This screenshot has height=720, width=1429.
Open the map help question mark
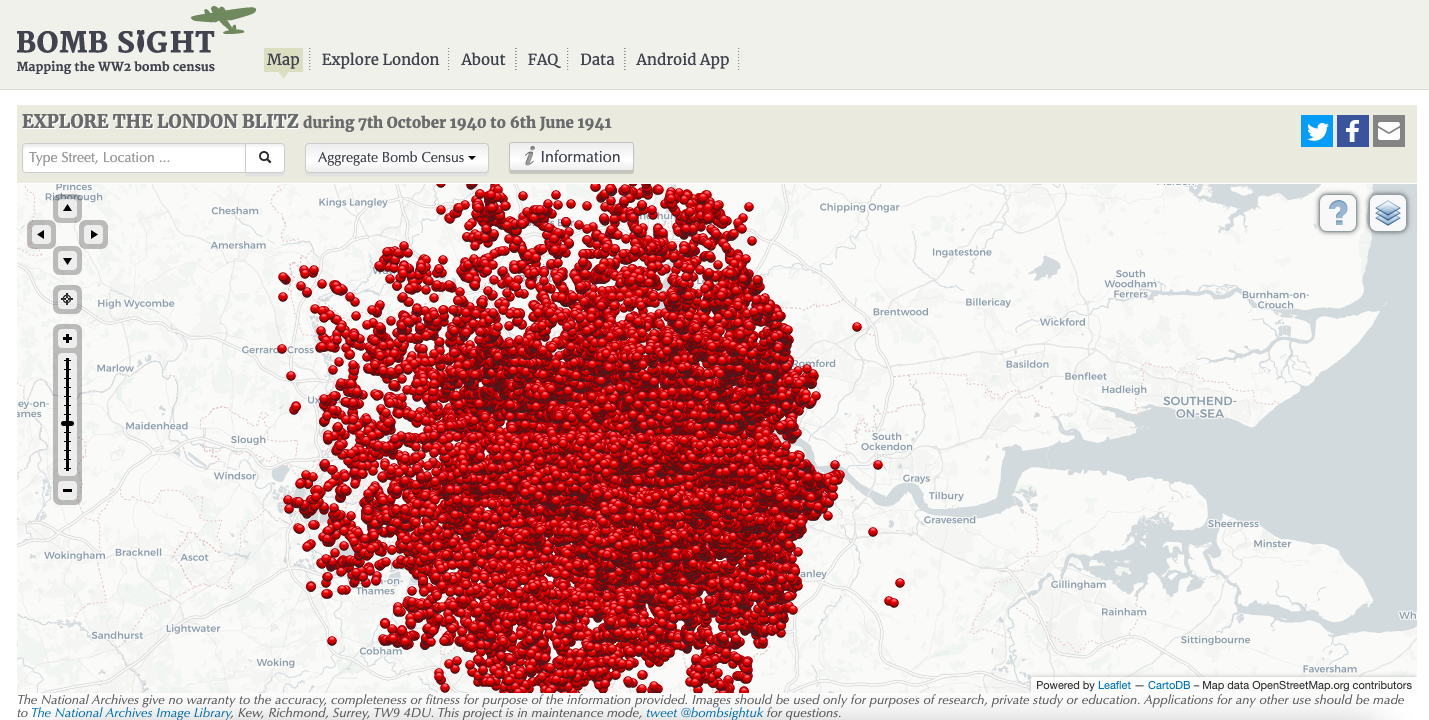[x=1338, y=213]
